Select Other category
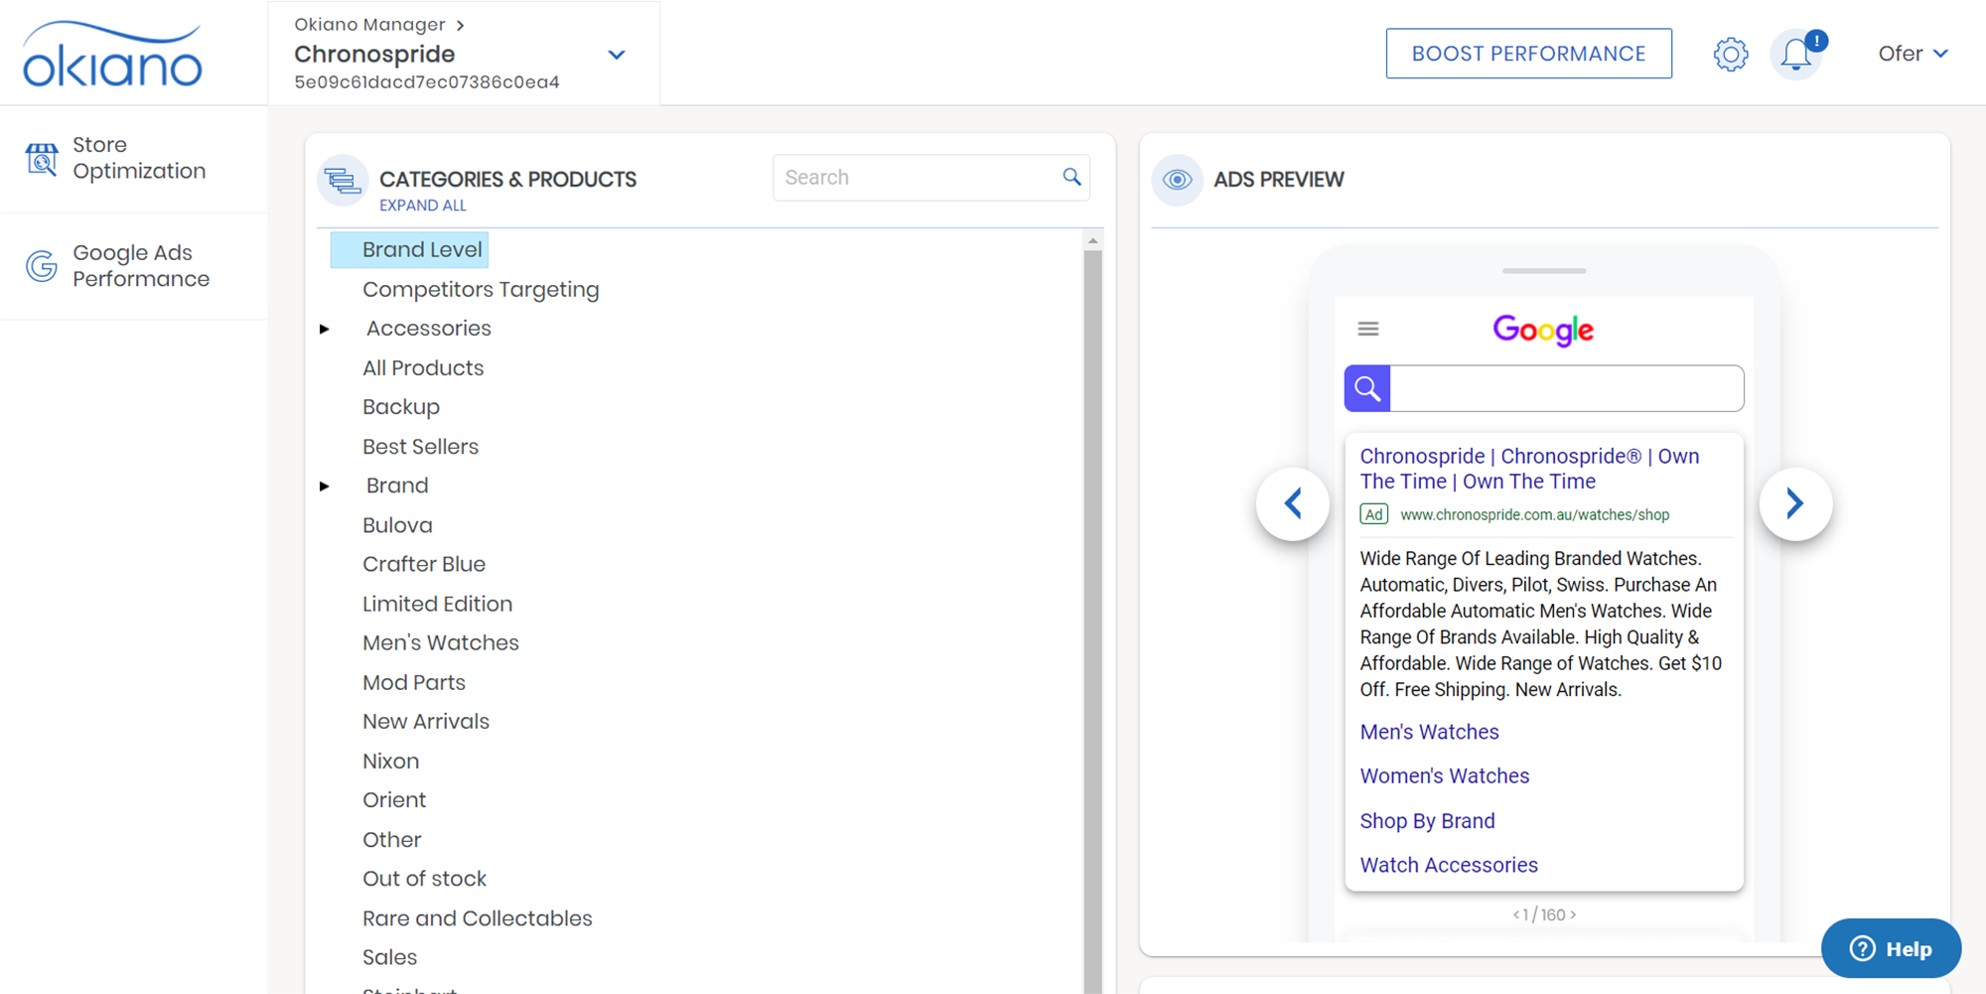The height and width of the screenshot is (994, 1986). (x=392, y=840)
